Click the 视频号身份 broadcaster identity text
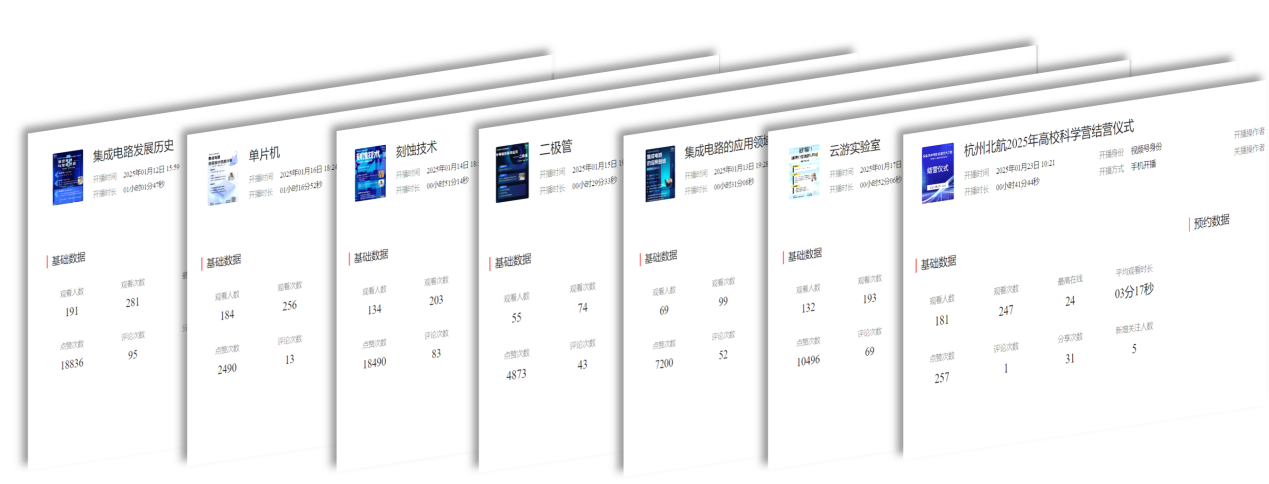The width and height of the screenshot is (1269, 484). coord(1146,147)
